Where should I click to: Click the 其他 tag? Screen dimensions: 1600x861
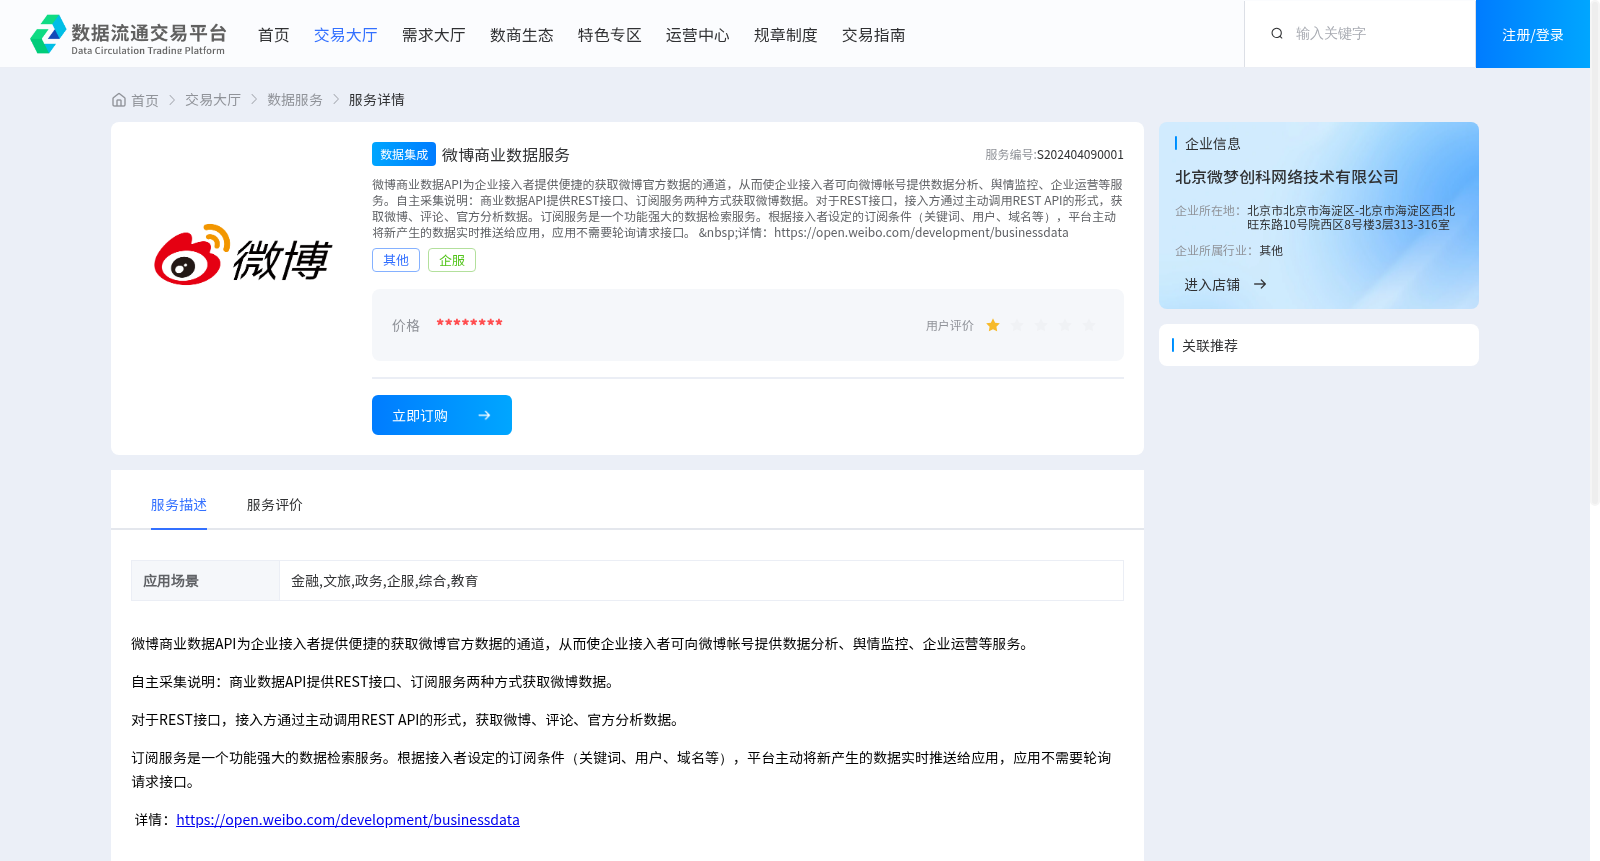click(x=396, y=260)
